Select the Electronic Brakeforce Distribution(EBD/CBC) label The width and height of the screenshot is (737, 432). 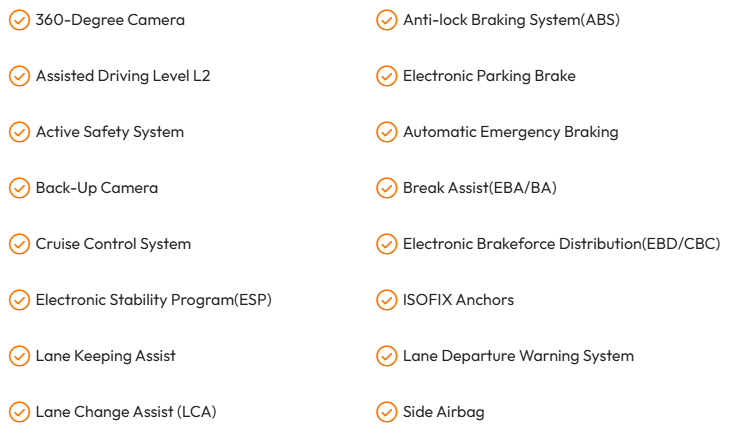point(561,244)
